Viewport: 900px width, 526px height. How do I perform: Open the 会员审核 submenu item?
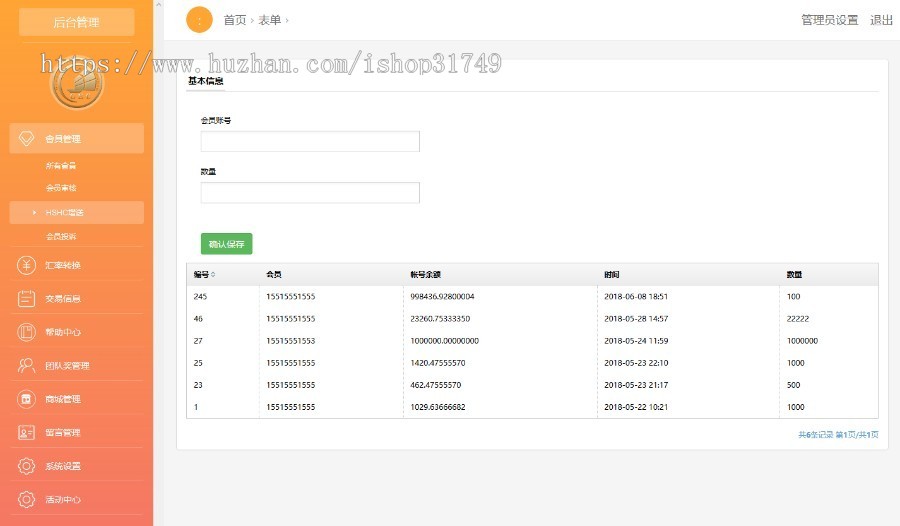click(61, 188)
